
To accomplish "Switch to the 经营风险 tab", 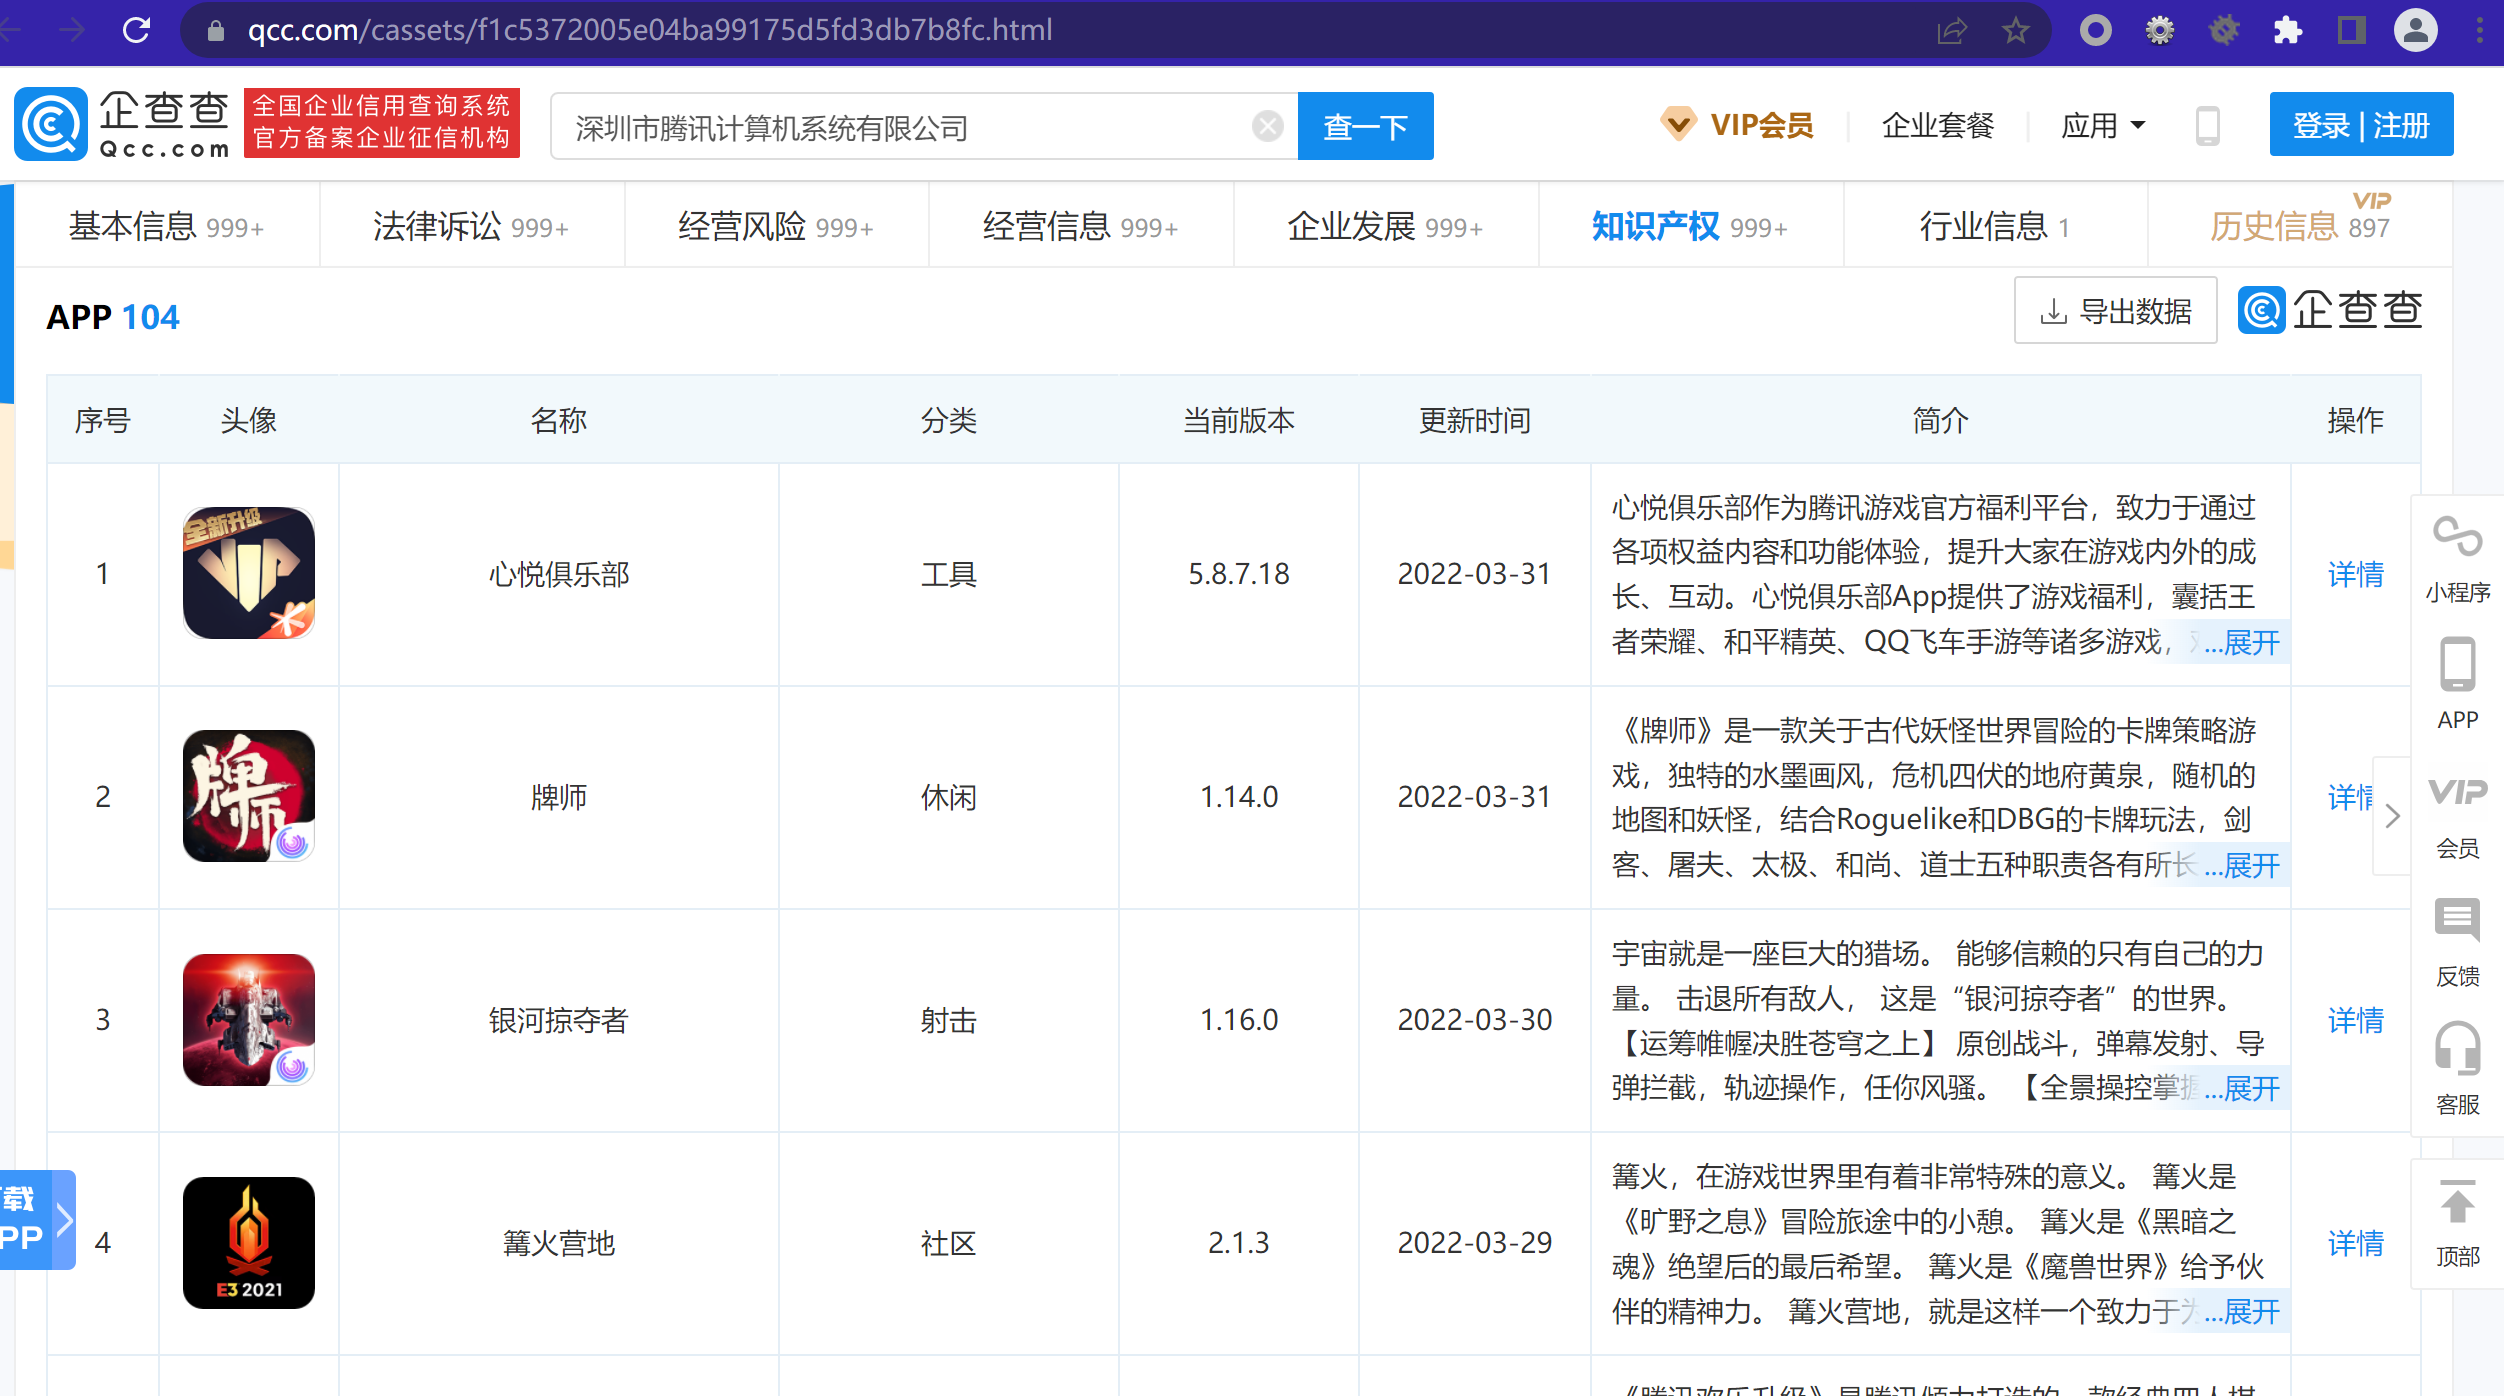I will pos(776,226).
